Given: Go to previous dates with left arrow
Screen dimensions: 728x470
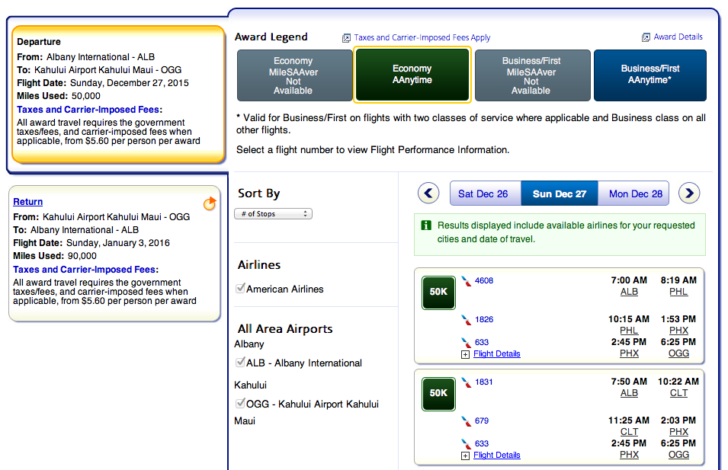Looking at the screenshot, I should click(428, 193).
